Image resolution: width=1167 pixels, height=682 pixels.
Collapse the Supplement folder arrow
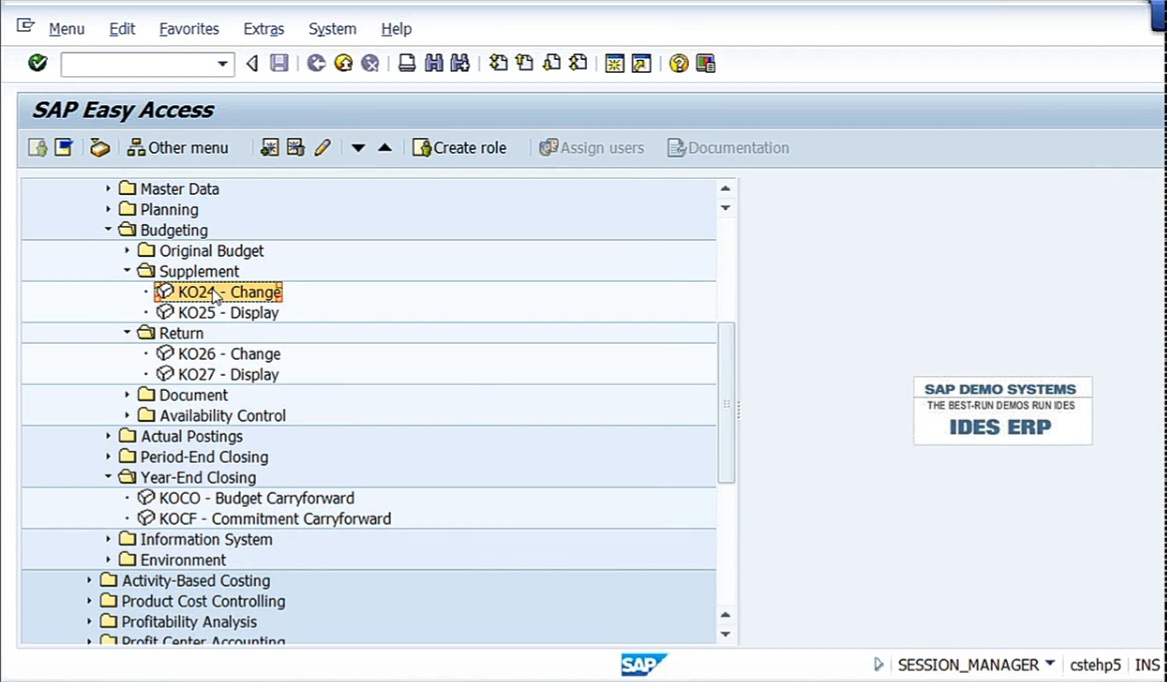(x=127, y=271)
